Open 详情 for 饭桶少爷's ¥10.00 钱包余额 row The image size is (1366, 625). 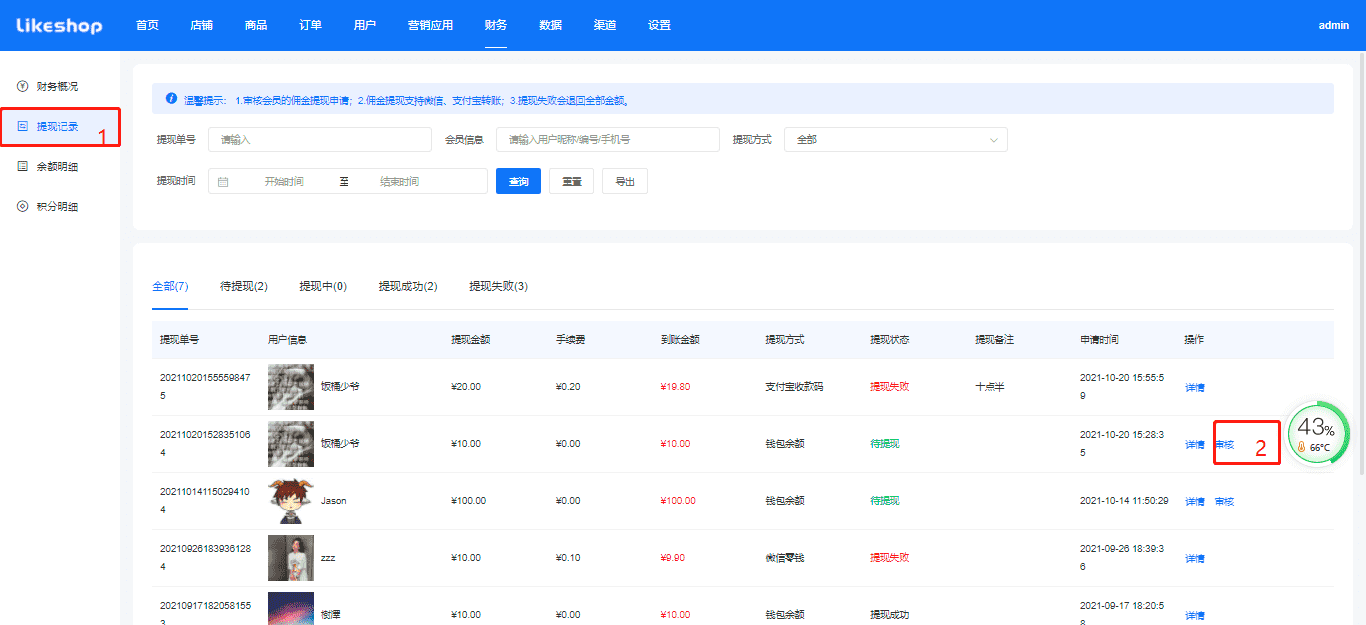point(1195,444)
